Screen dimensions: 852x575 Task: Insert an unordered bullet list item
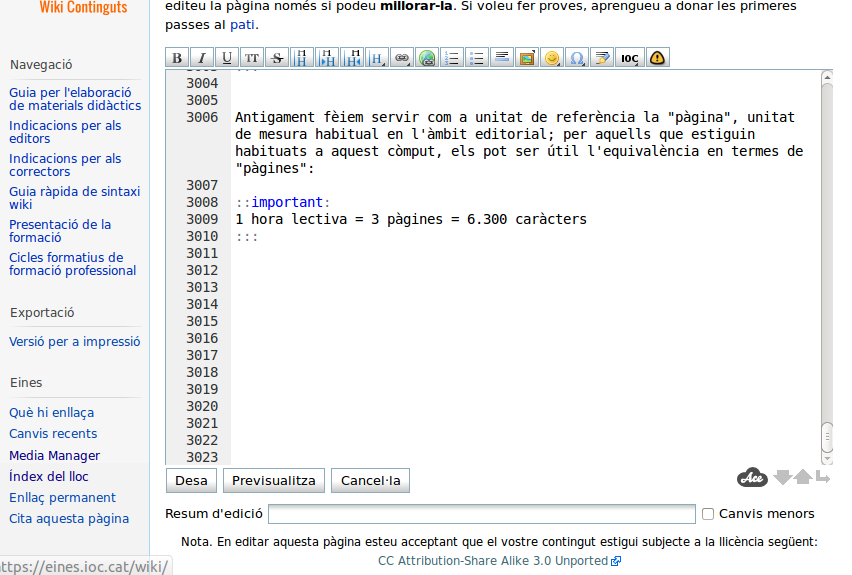click(477, 58)
